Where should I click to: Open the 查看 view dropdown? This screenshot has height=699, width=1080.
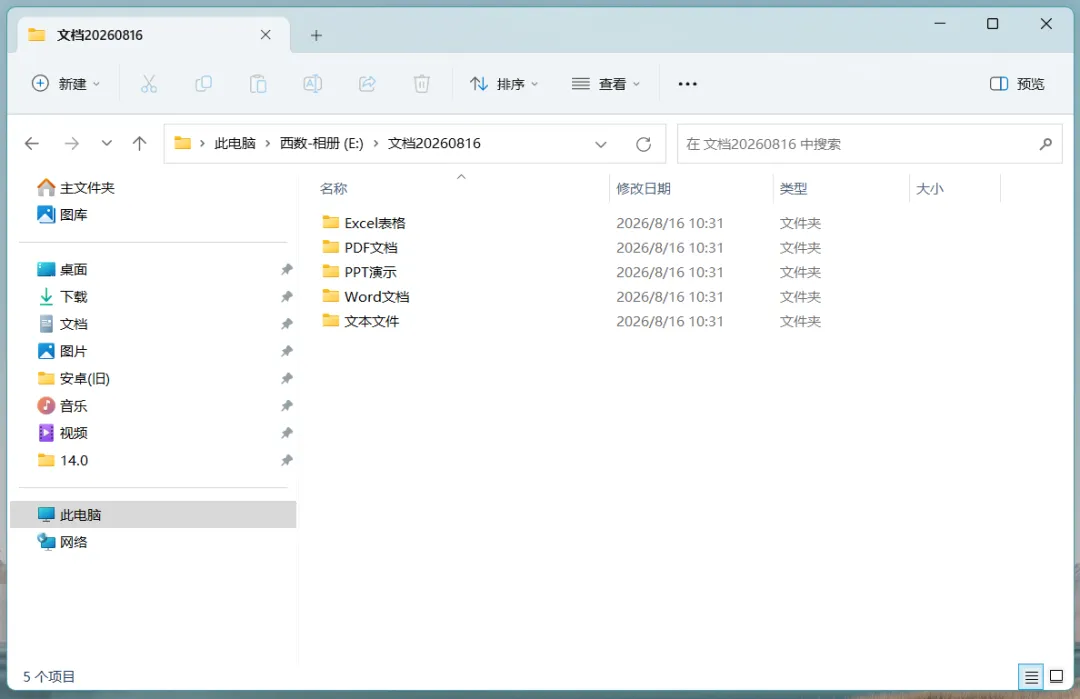tap(605, 84)
